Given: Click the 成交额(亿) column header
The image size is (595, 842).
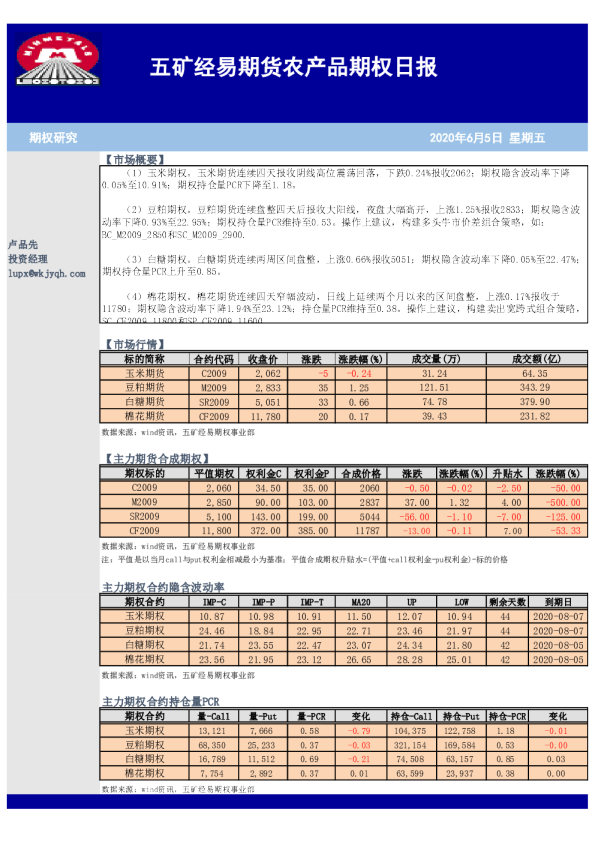Looking at the screenshot, I should 536,359.
